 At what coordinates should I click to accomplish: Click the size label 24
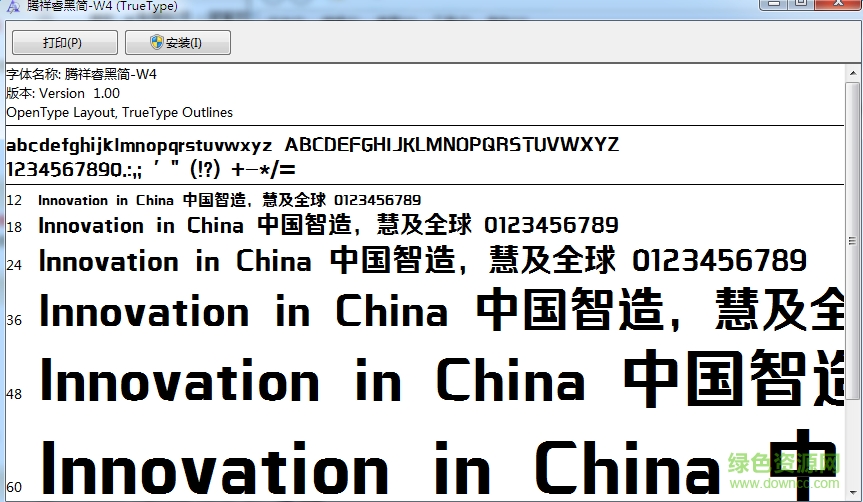click(x=14, y=265)
